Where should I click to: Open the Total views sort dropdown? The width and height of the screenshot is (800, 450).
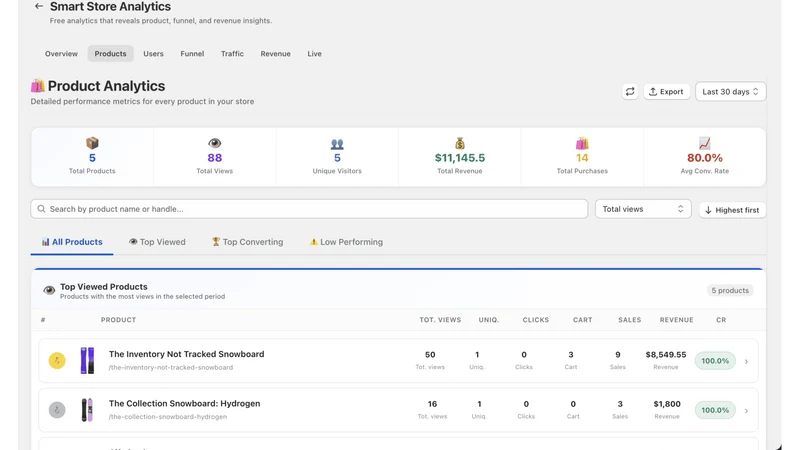coord(643,209)
